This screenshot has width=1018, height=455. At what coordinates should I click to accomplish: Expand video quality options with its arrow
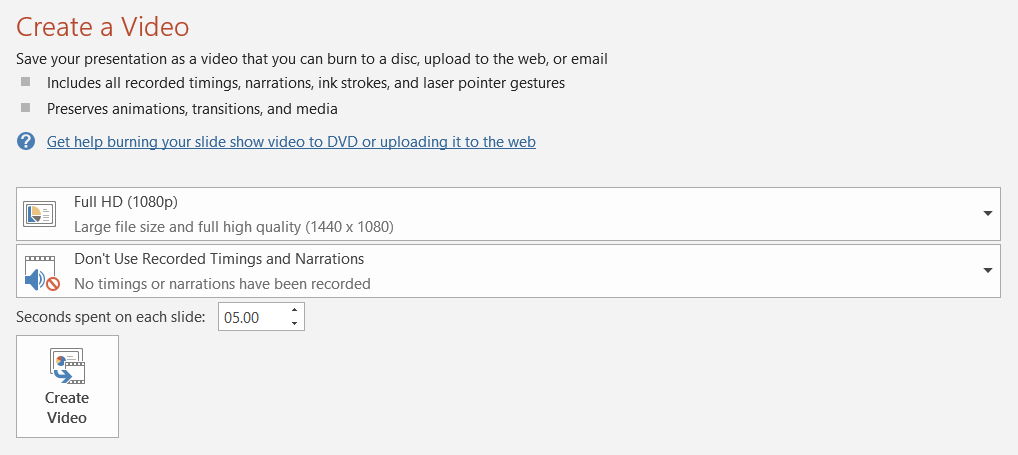point(987,214)
